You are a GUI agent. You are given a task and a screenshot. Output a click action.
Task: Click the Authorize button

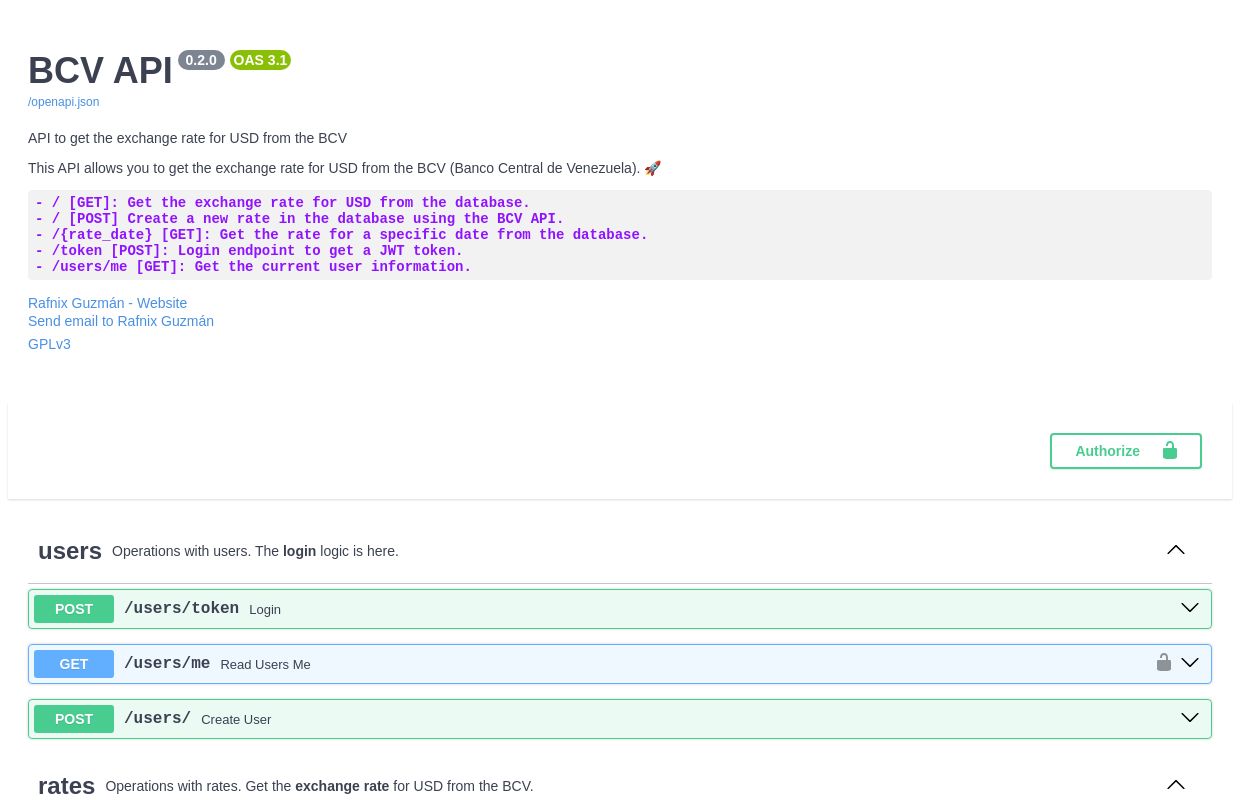coord(1126,451)
